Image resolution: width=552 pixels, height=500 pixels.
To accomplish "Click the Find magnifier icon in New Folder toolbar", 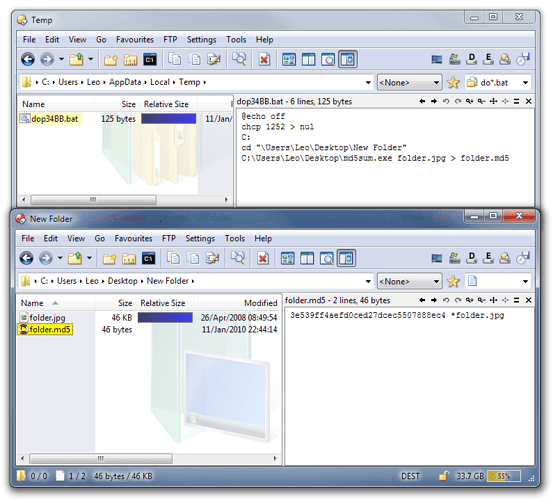I will (x=238, y=258).
